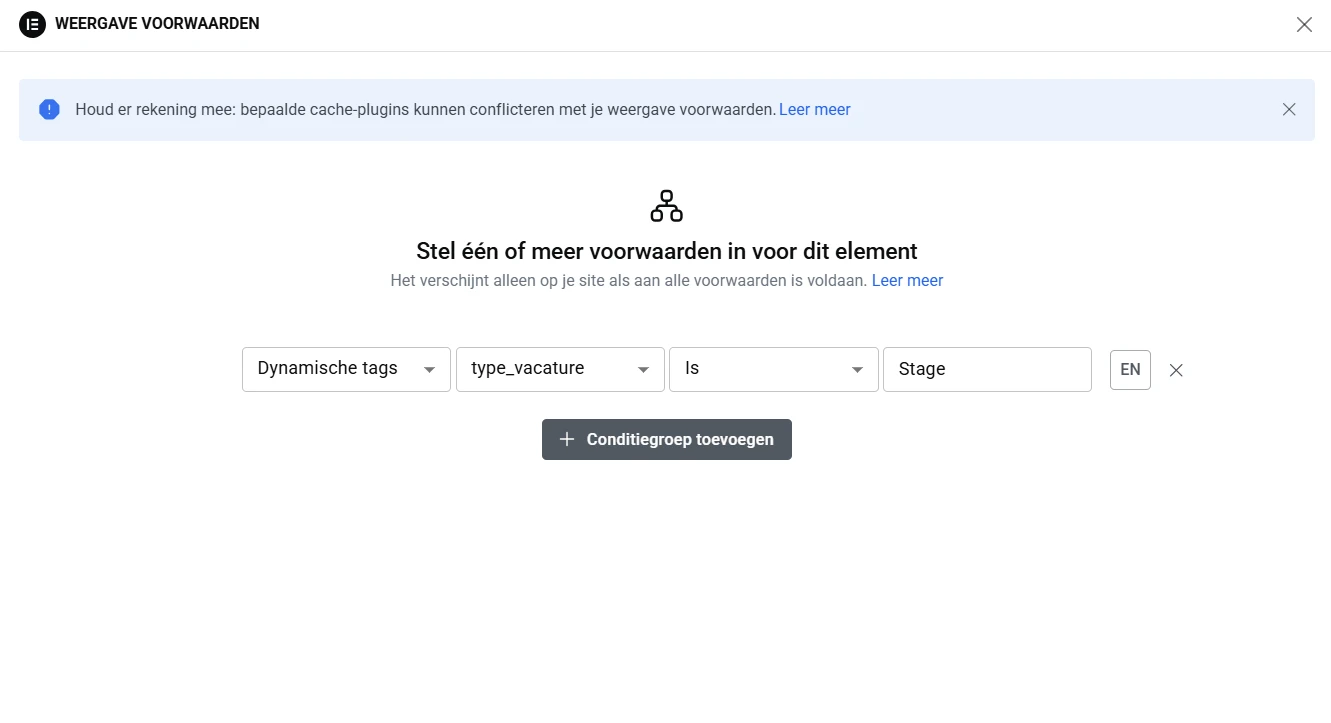The width and height of the screenshot is (1331, 723).
Task: Close the Weergave Voorwaarden dialog
Action: pyautogui.click(x=1304, y=25)
